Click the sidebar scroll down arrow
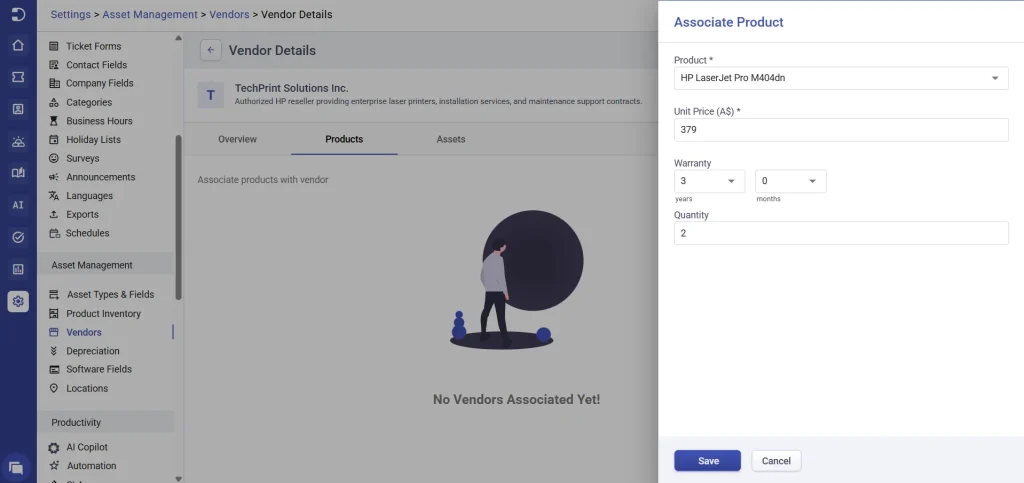1024x483 pixels. pyautogui.click(x=178, y=478)
